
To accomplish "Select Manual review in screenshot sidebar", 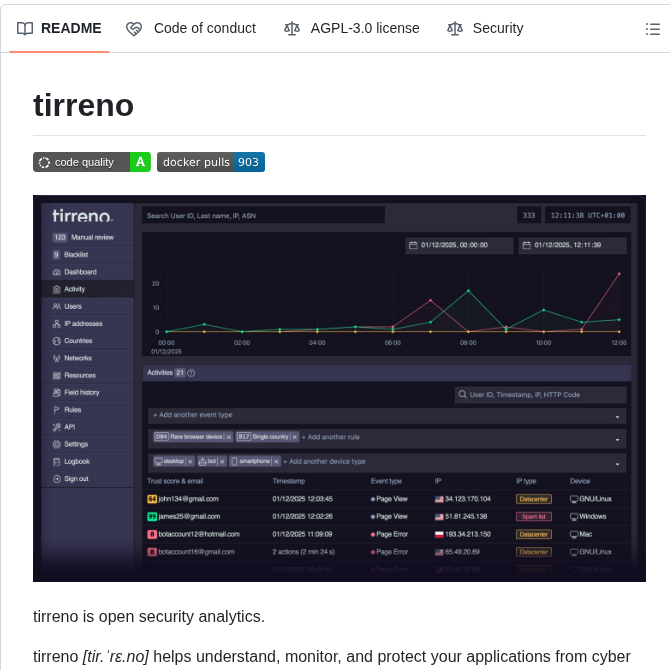I will [88, 237].
